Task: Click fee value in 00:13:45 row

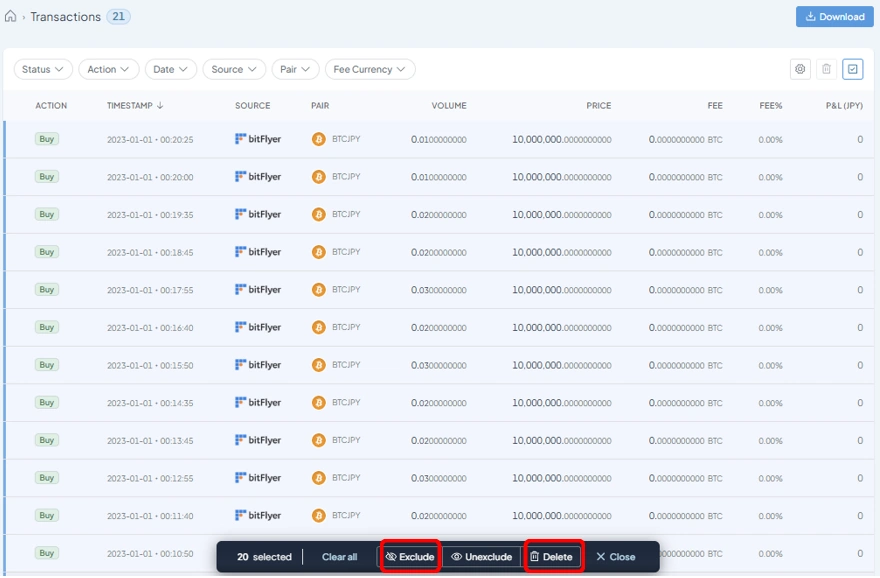Action: click(x=685, y=441)
